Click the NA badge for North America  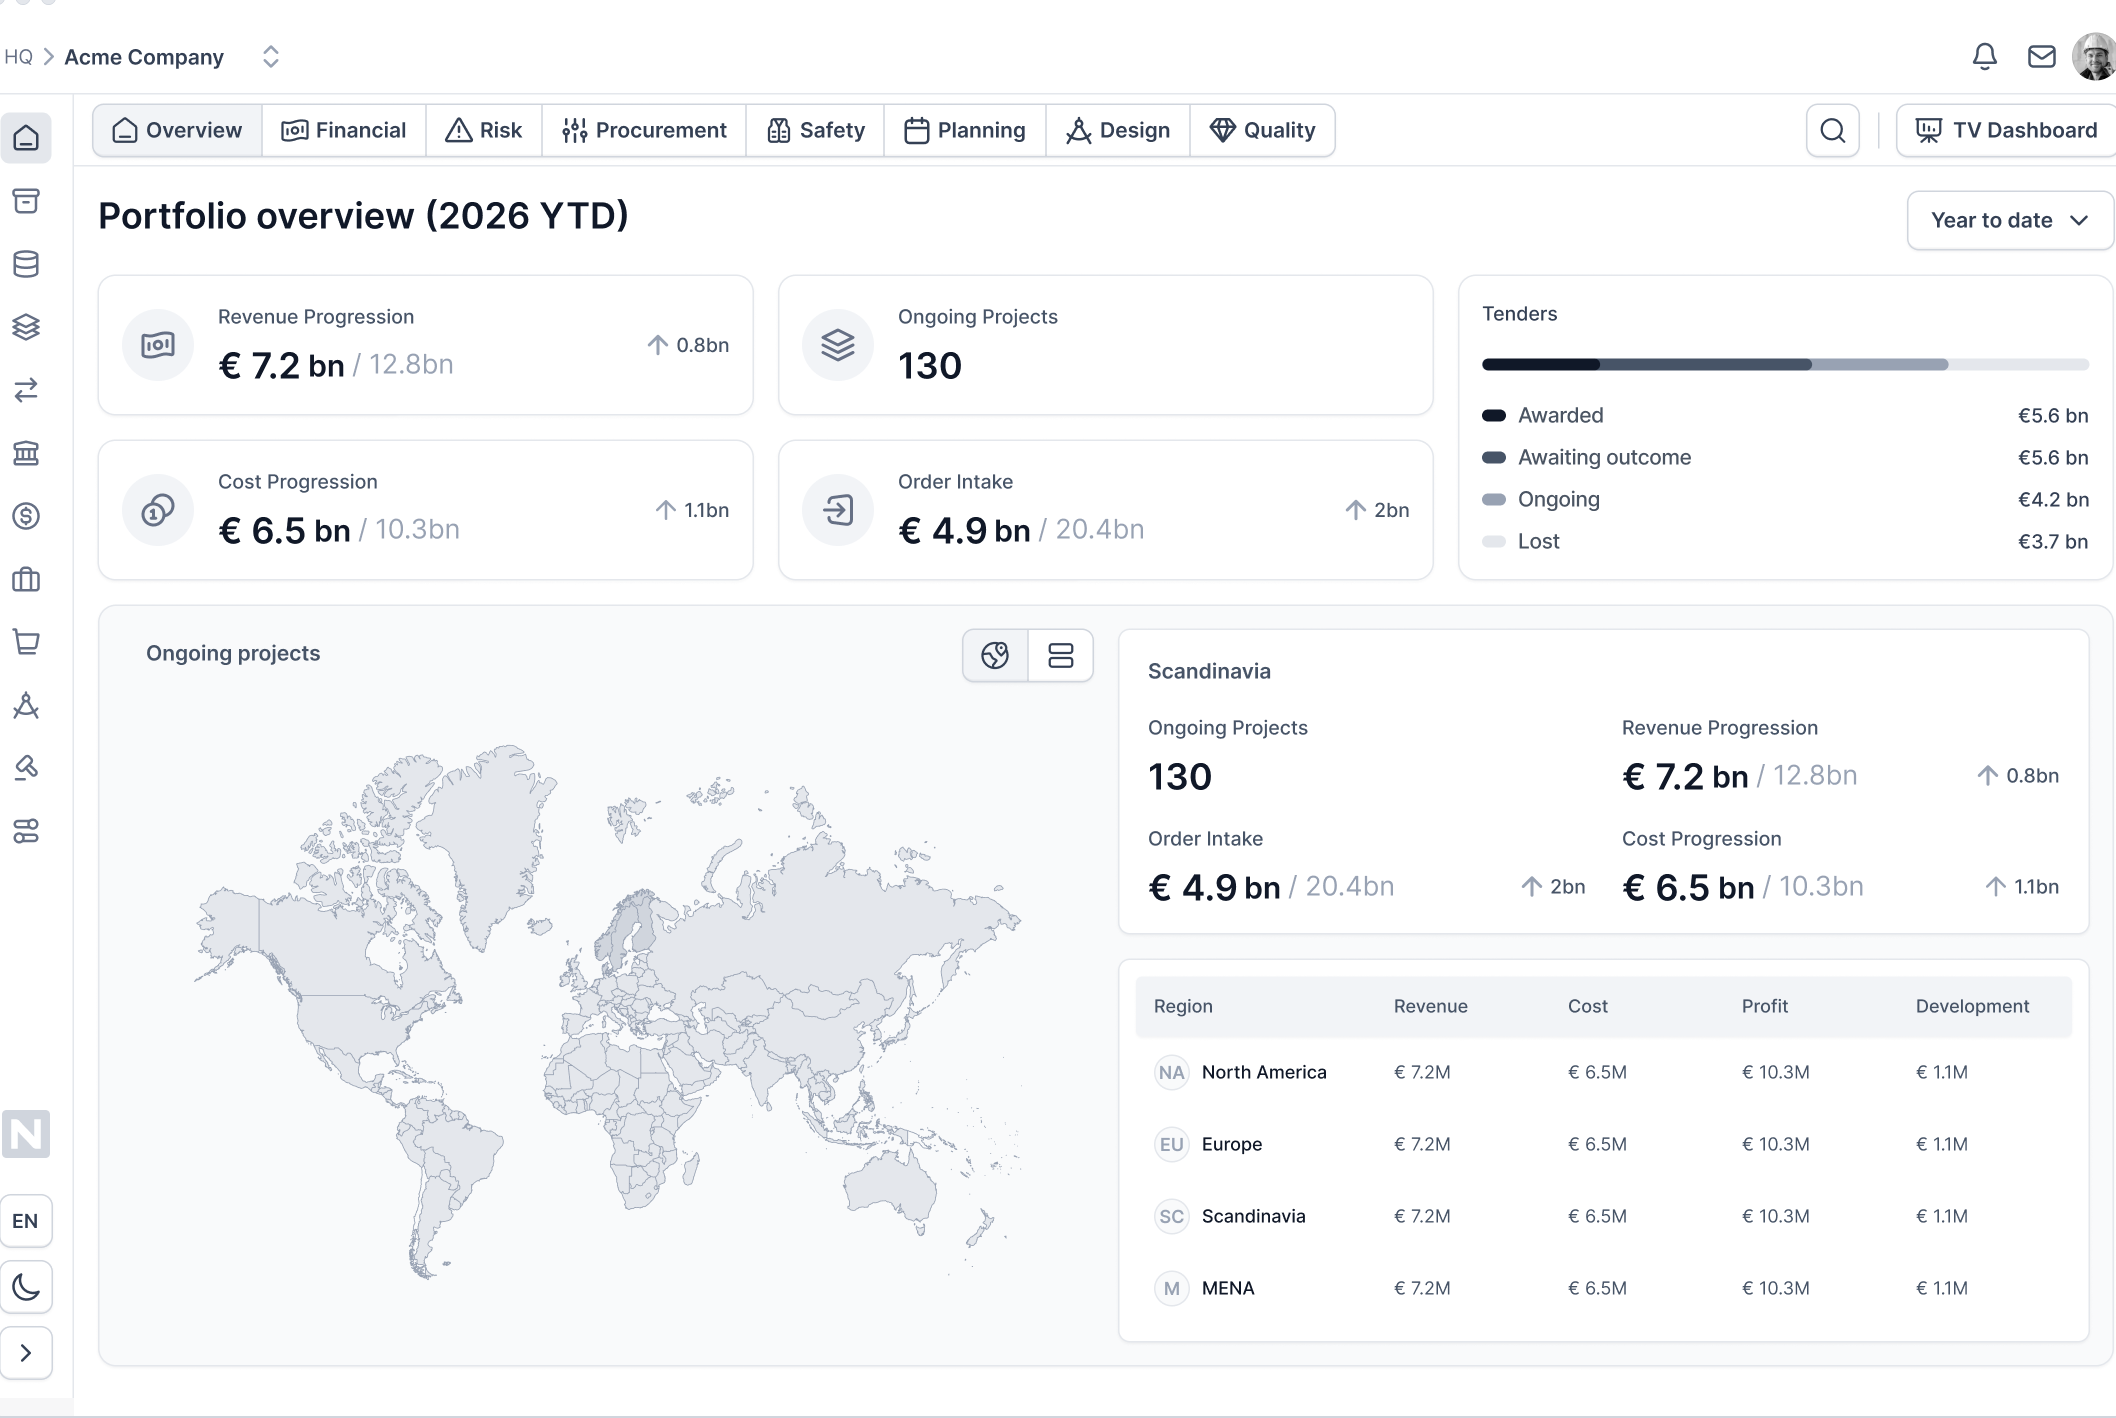click(1171, 1072)
